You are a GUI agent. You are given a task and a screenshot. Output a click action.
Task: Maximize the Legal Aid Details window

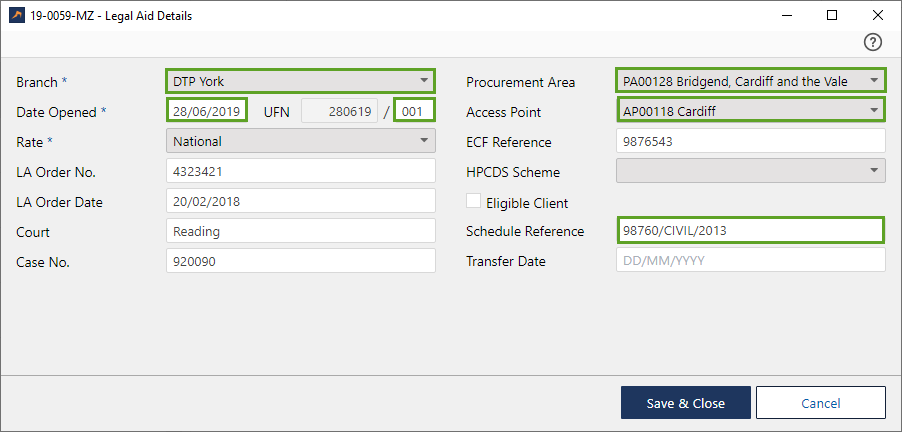pos(832,15)
